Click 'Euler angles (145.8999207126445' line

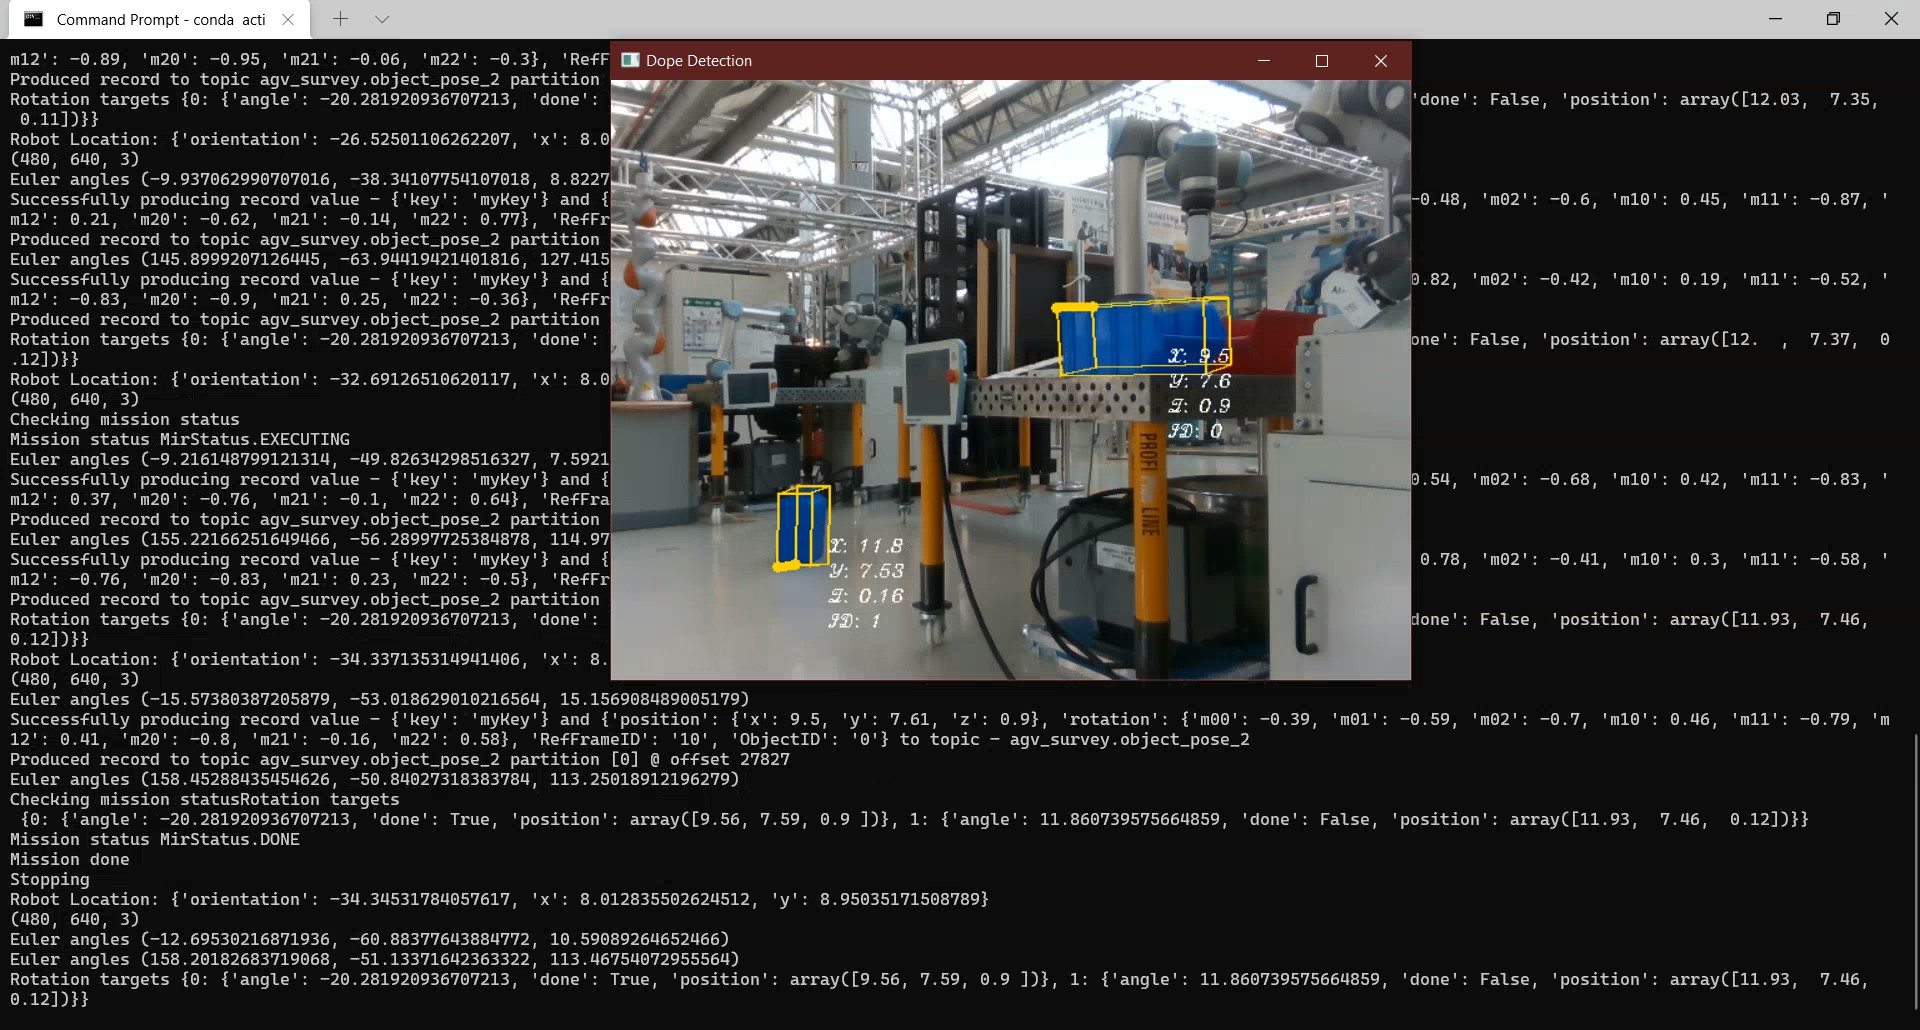point(310,259)
